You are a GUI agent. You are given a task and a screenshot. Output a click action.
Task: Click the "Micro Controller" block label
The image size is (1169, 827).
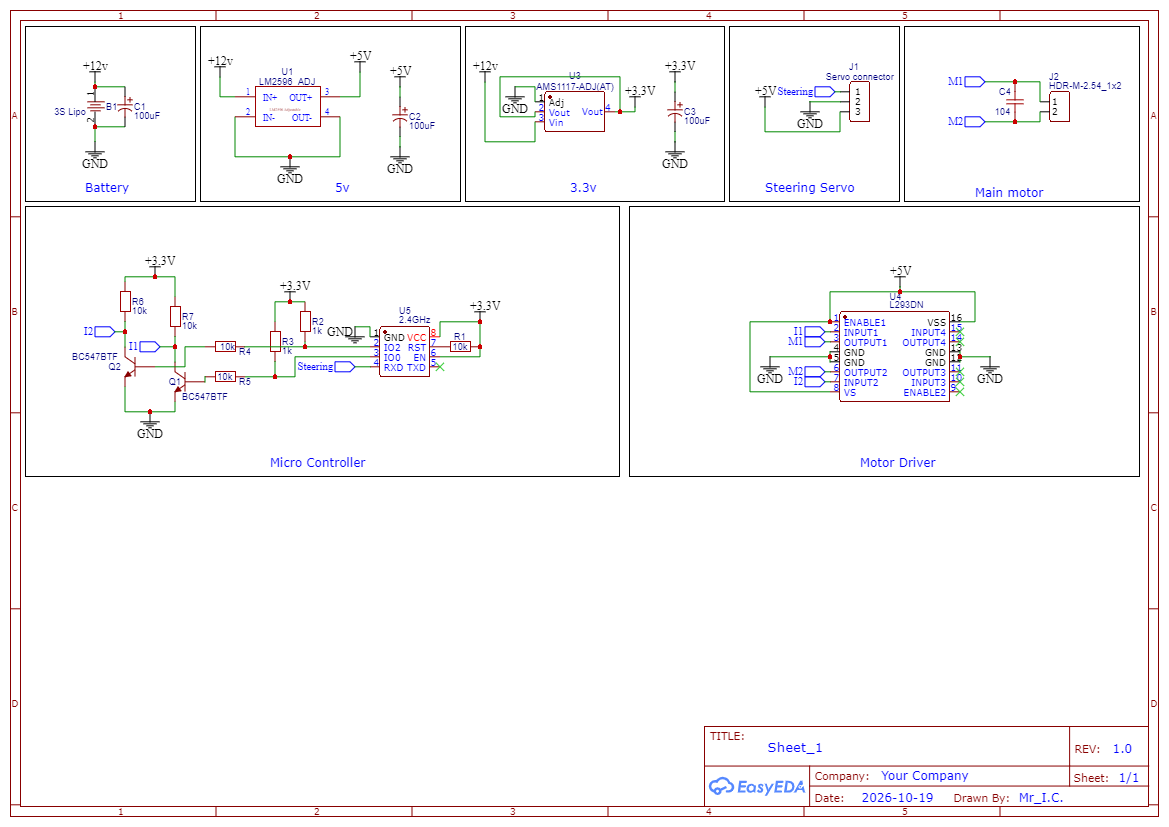point(318,462)
